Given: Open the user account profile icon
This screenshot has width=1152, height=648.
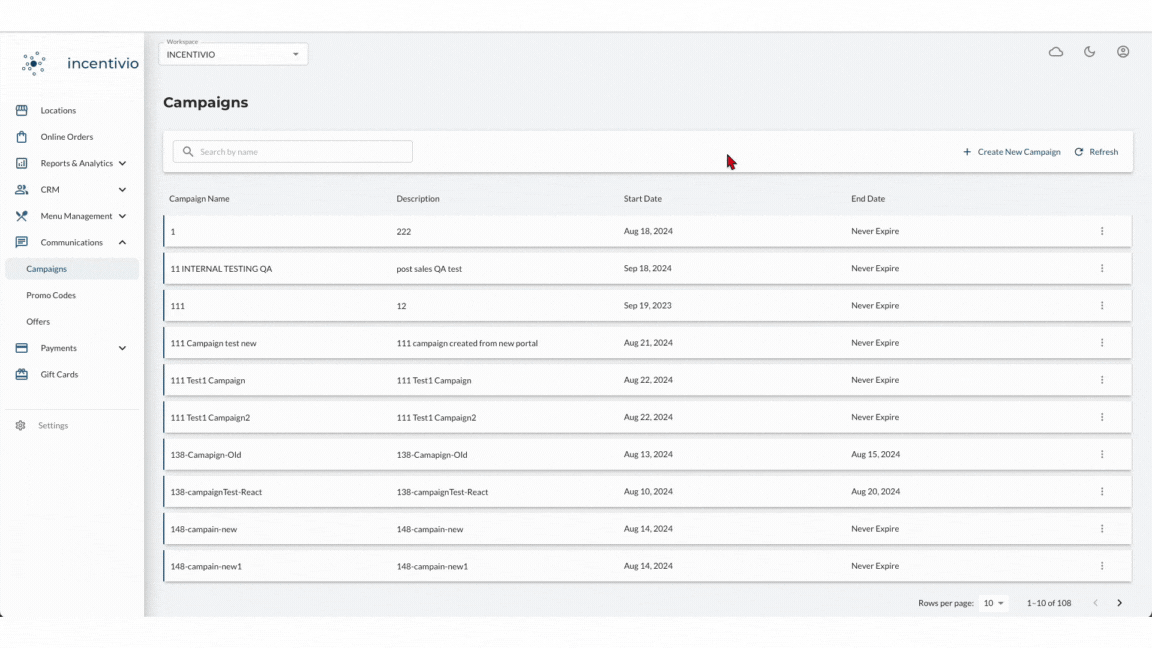Looking at the screenshot, I should pyautogui.click(x=1123, y=52).
